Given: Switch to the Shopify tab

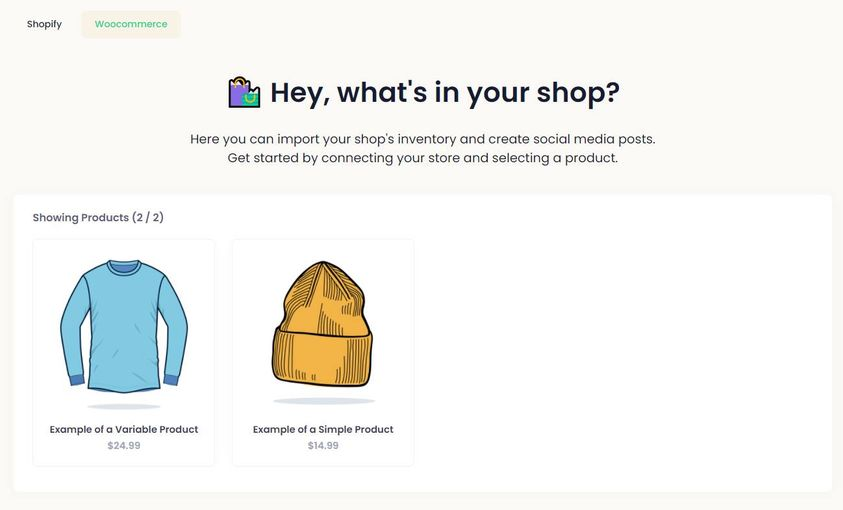Looking at the screenshot, I should (44, 24).
